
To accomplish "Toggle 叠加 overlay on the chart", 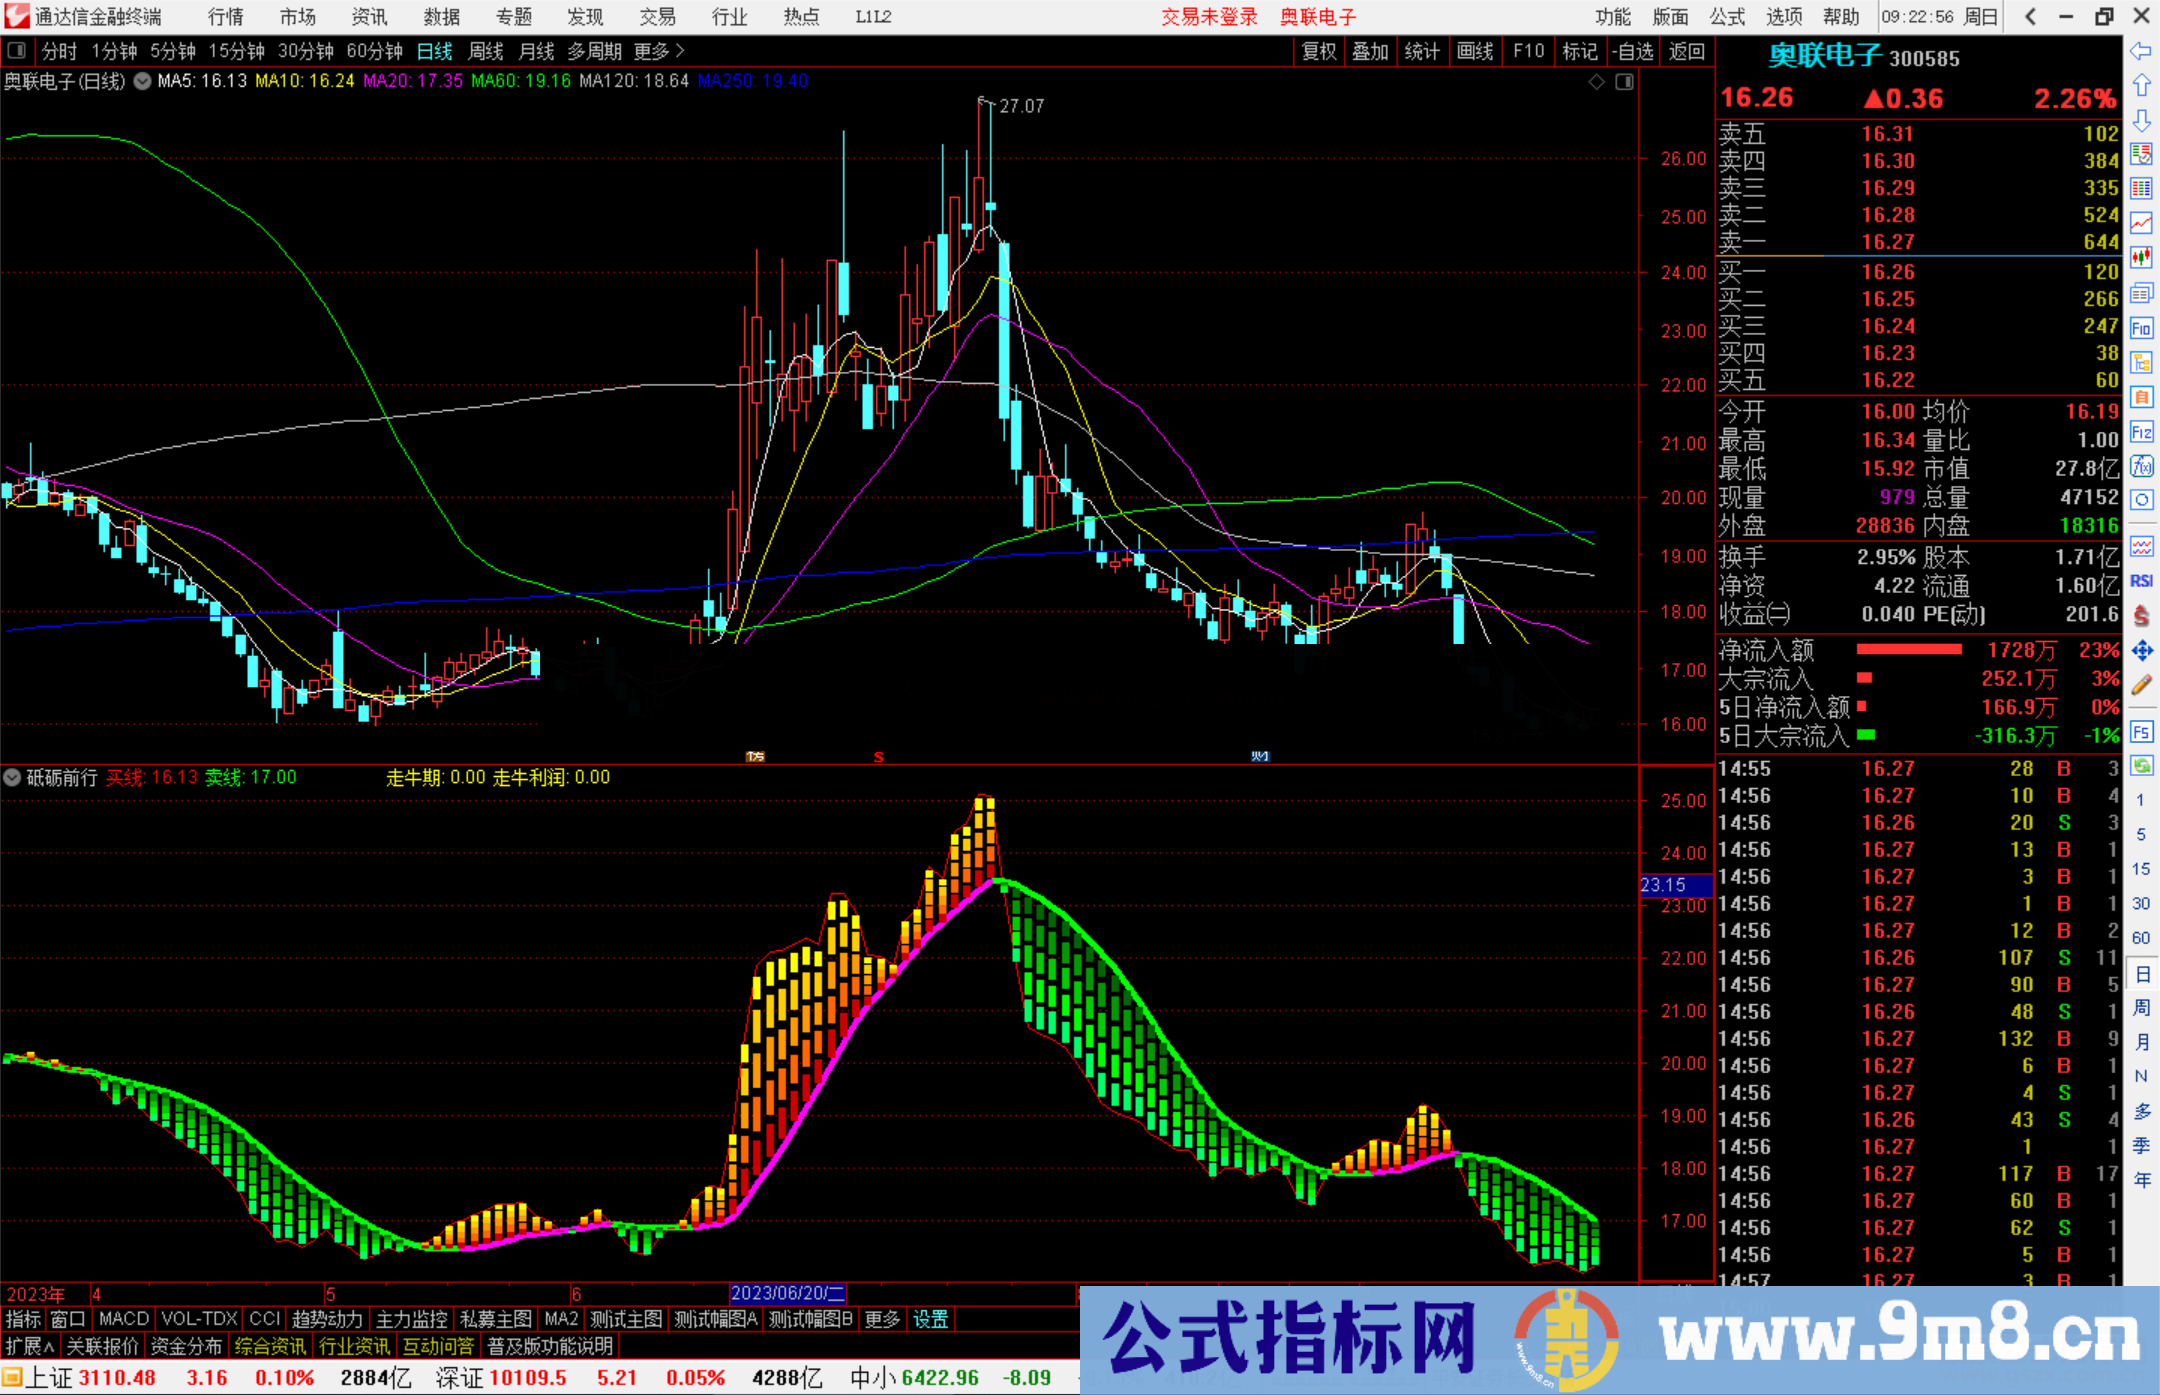I will (x=1370, y=51).
